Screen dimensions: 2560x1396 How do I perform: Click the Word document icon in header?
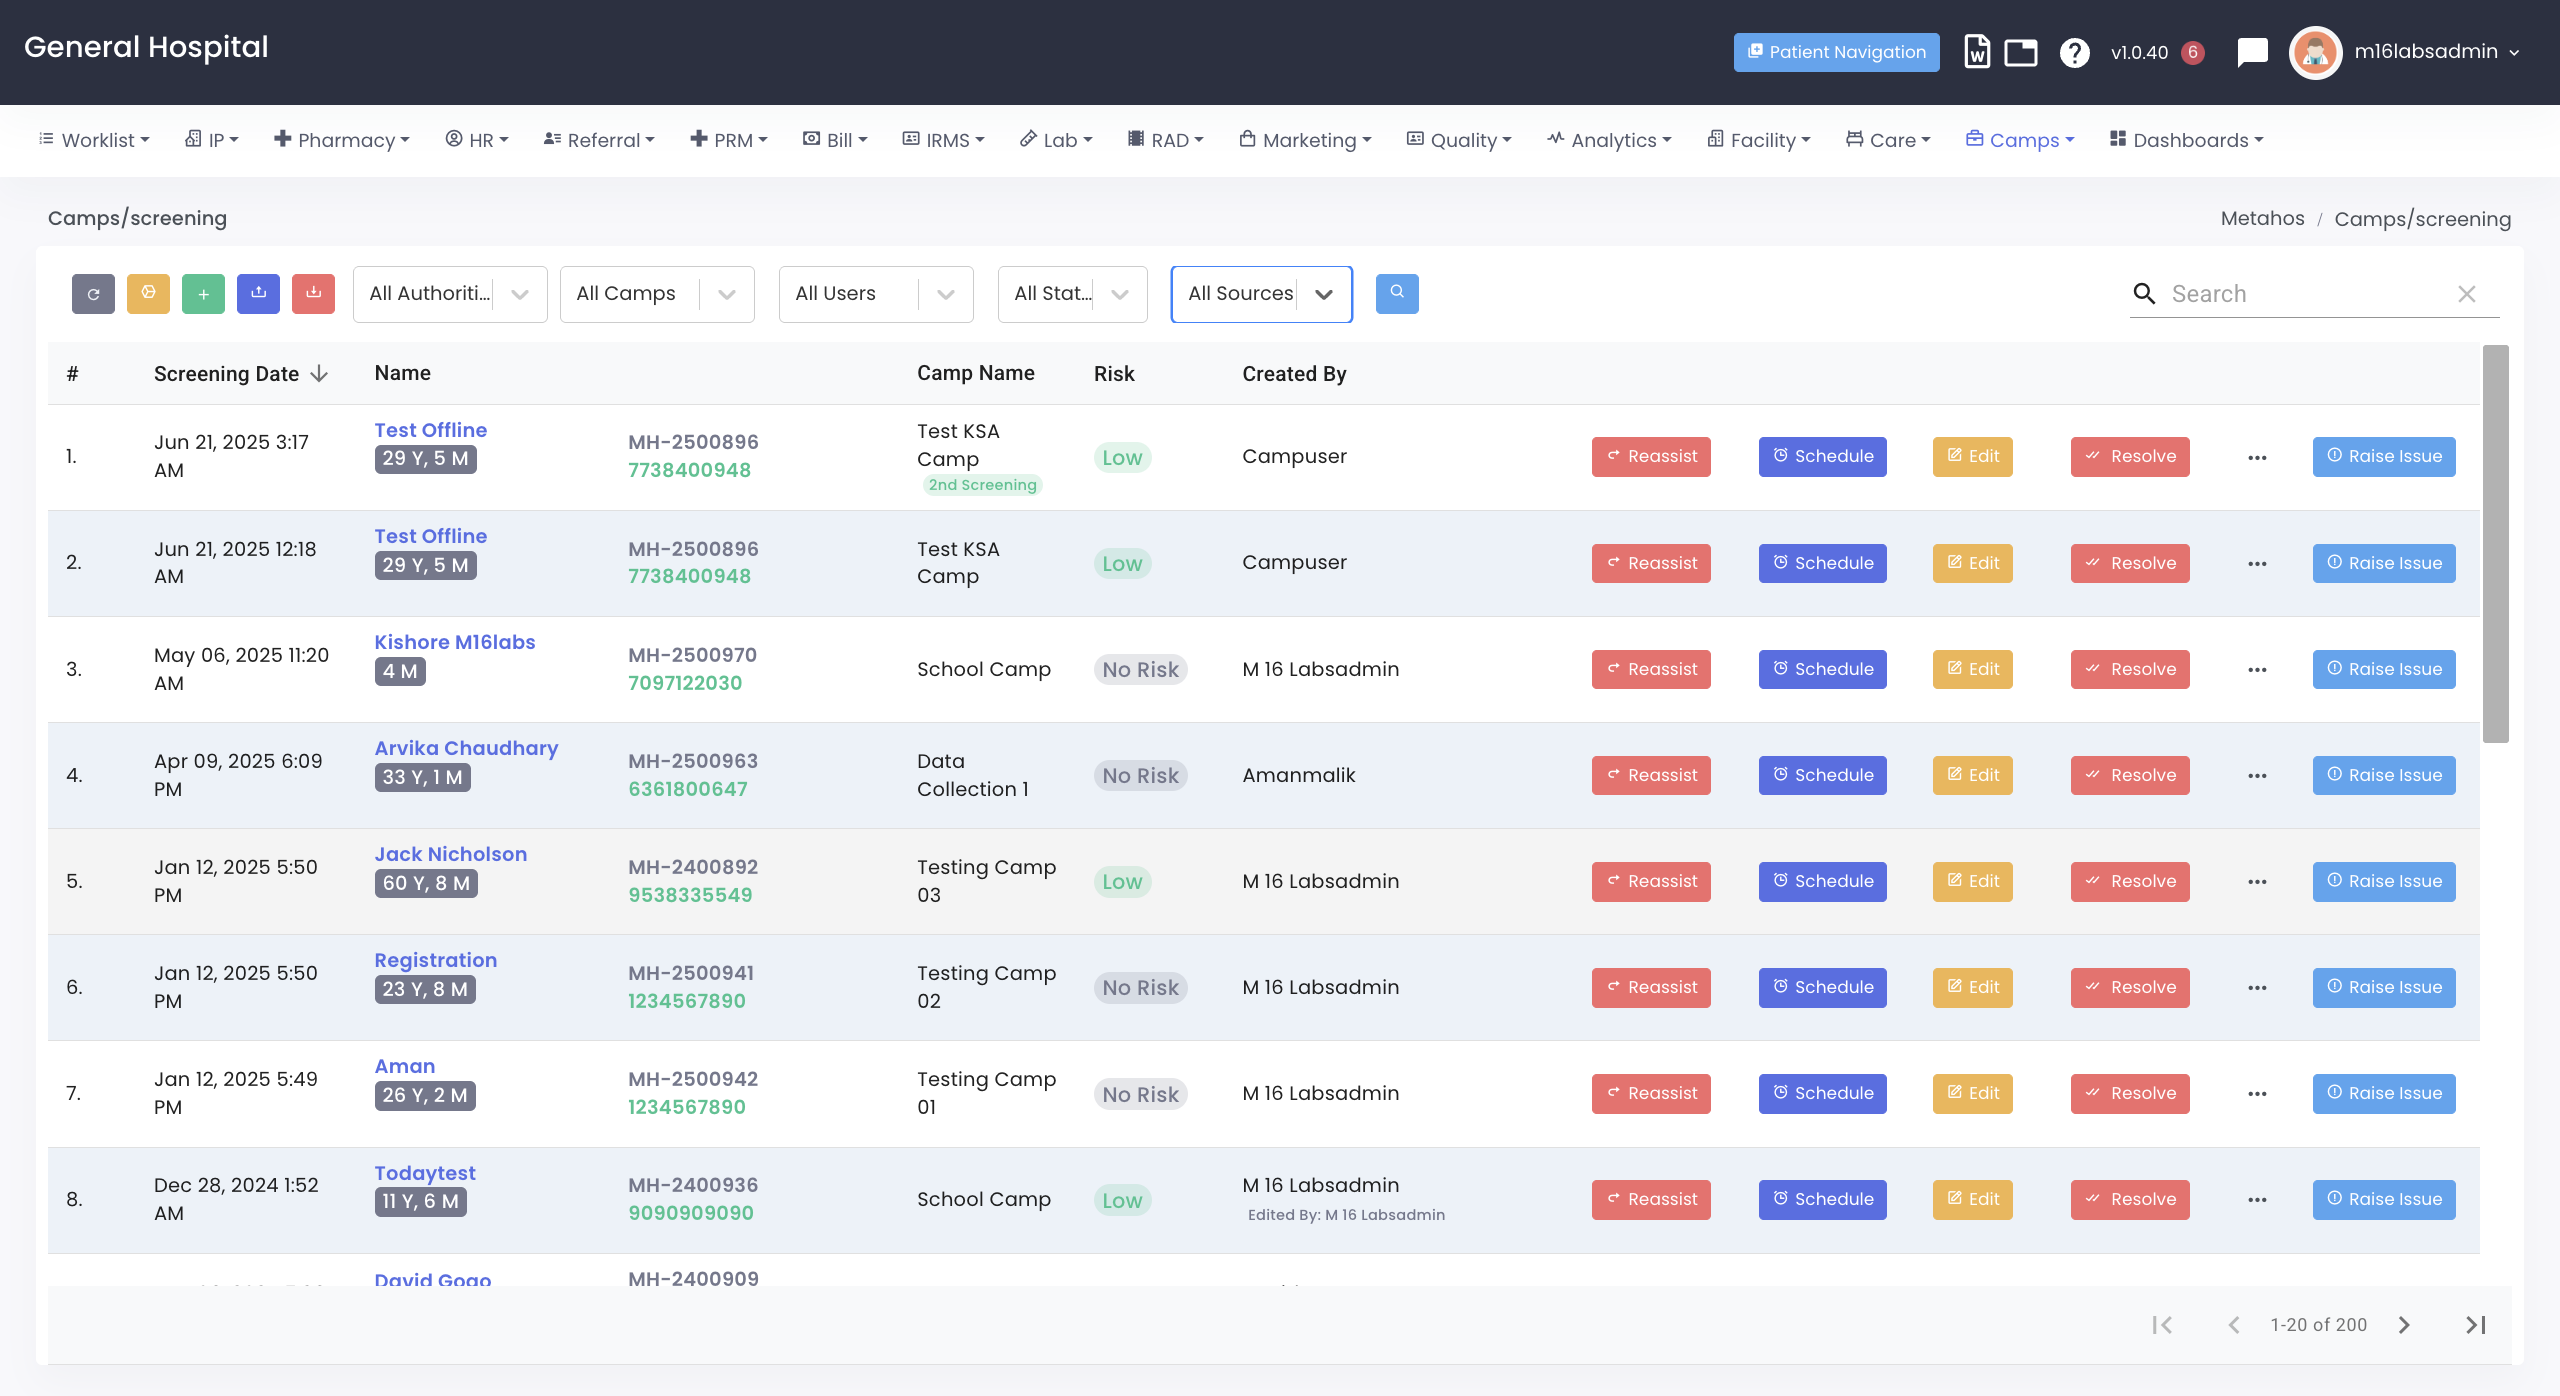point(1976,52)
